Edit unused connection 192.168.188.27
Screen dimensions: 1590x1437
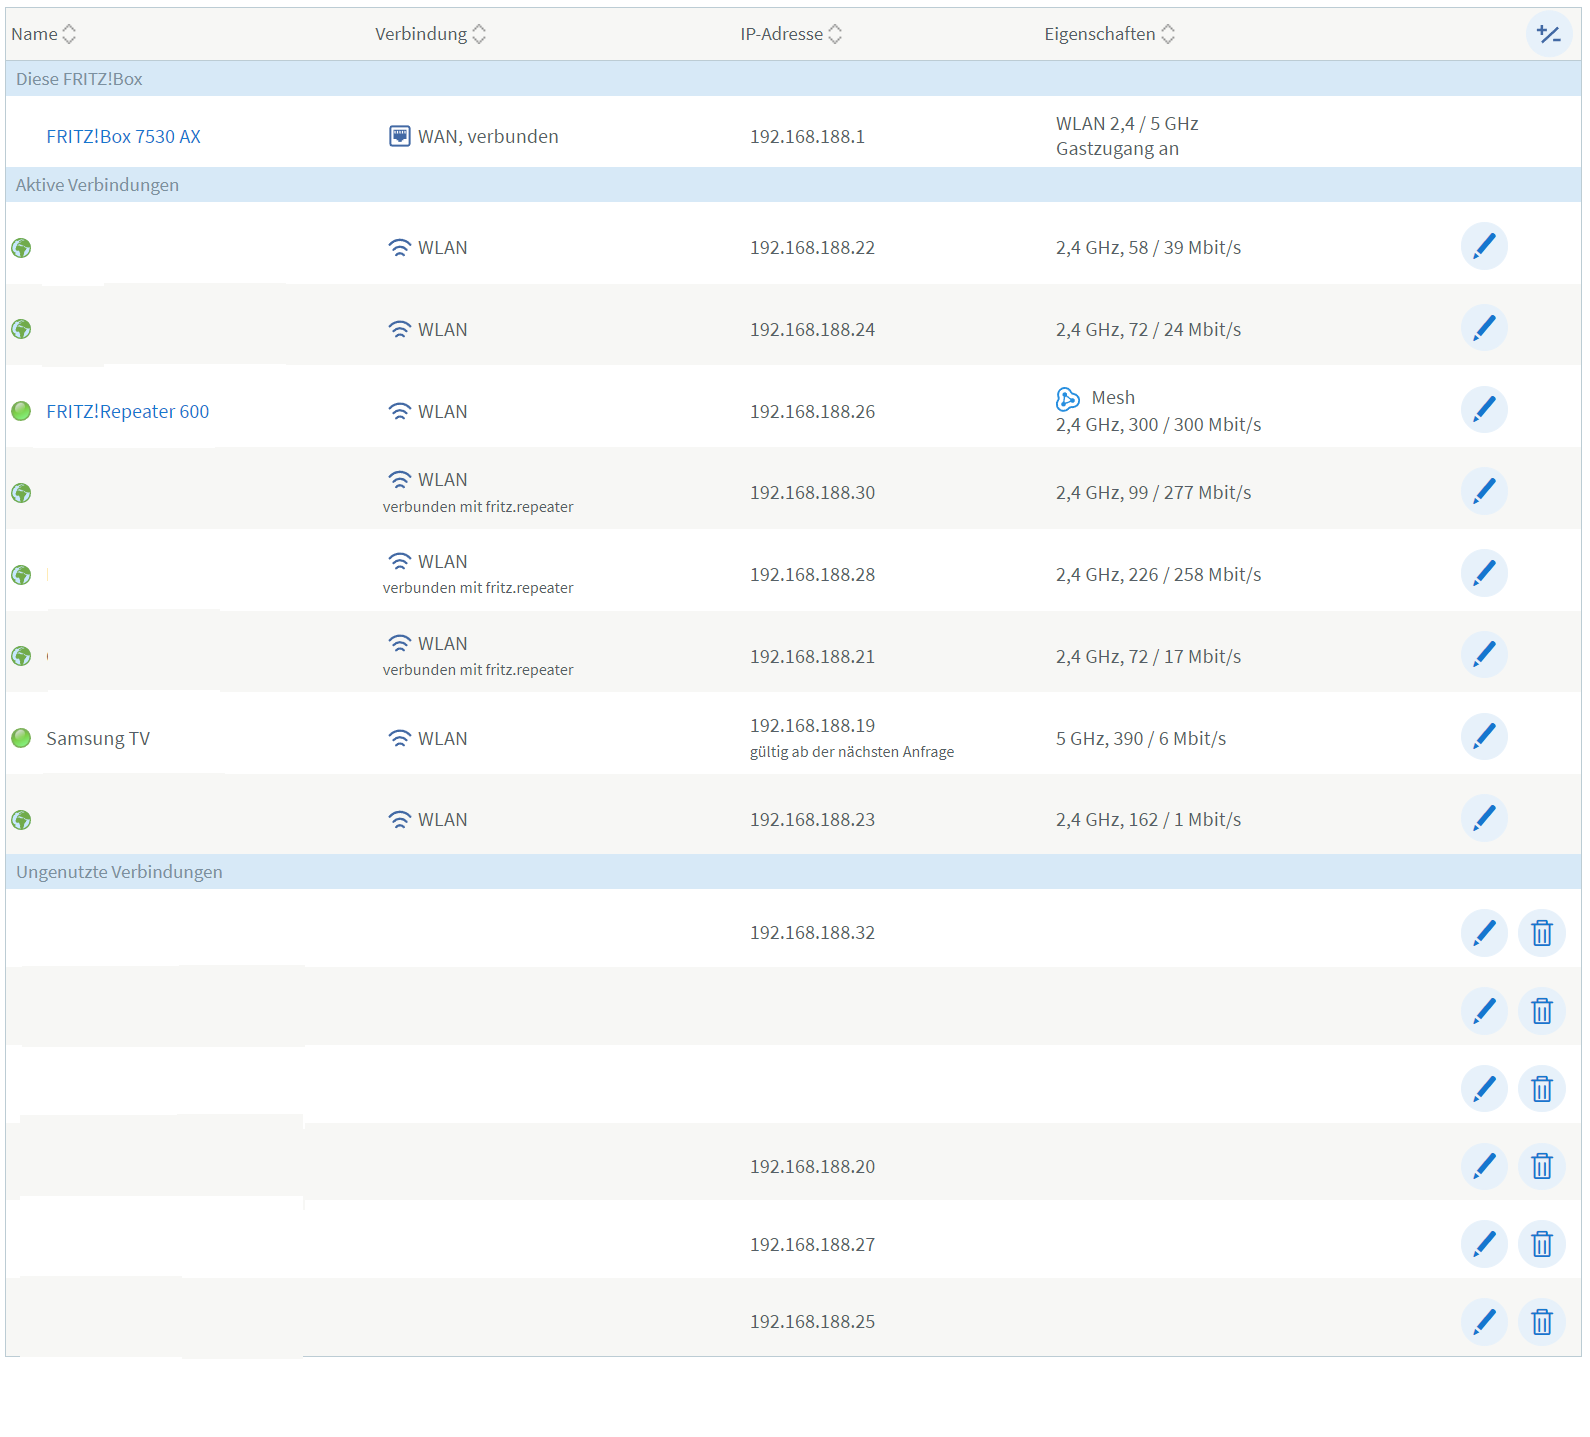click(x=1484, y=1244)
